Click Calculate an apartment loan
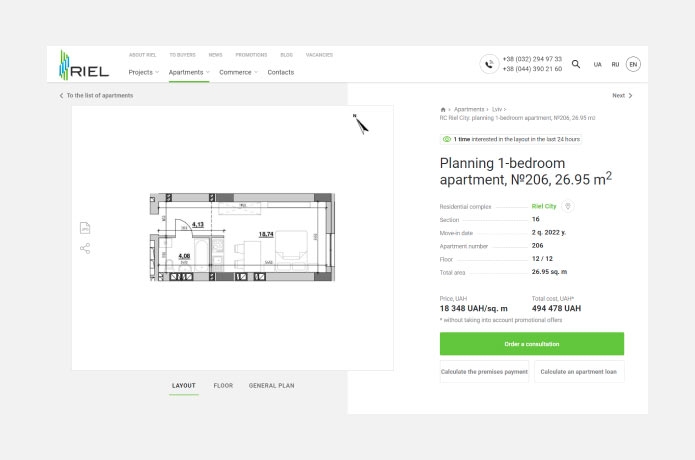Screen dimensions: 695x460 tap(578, 371)
